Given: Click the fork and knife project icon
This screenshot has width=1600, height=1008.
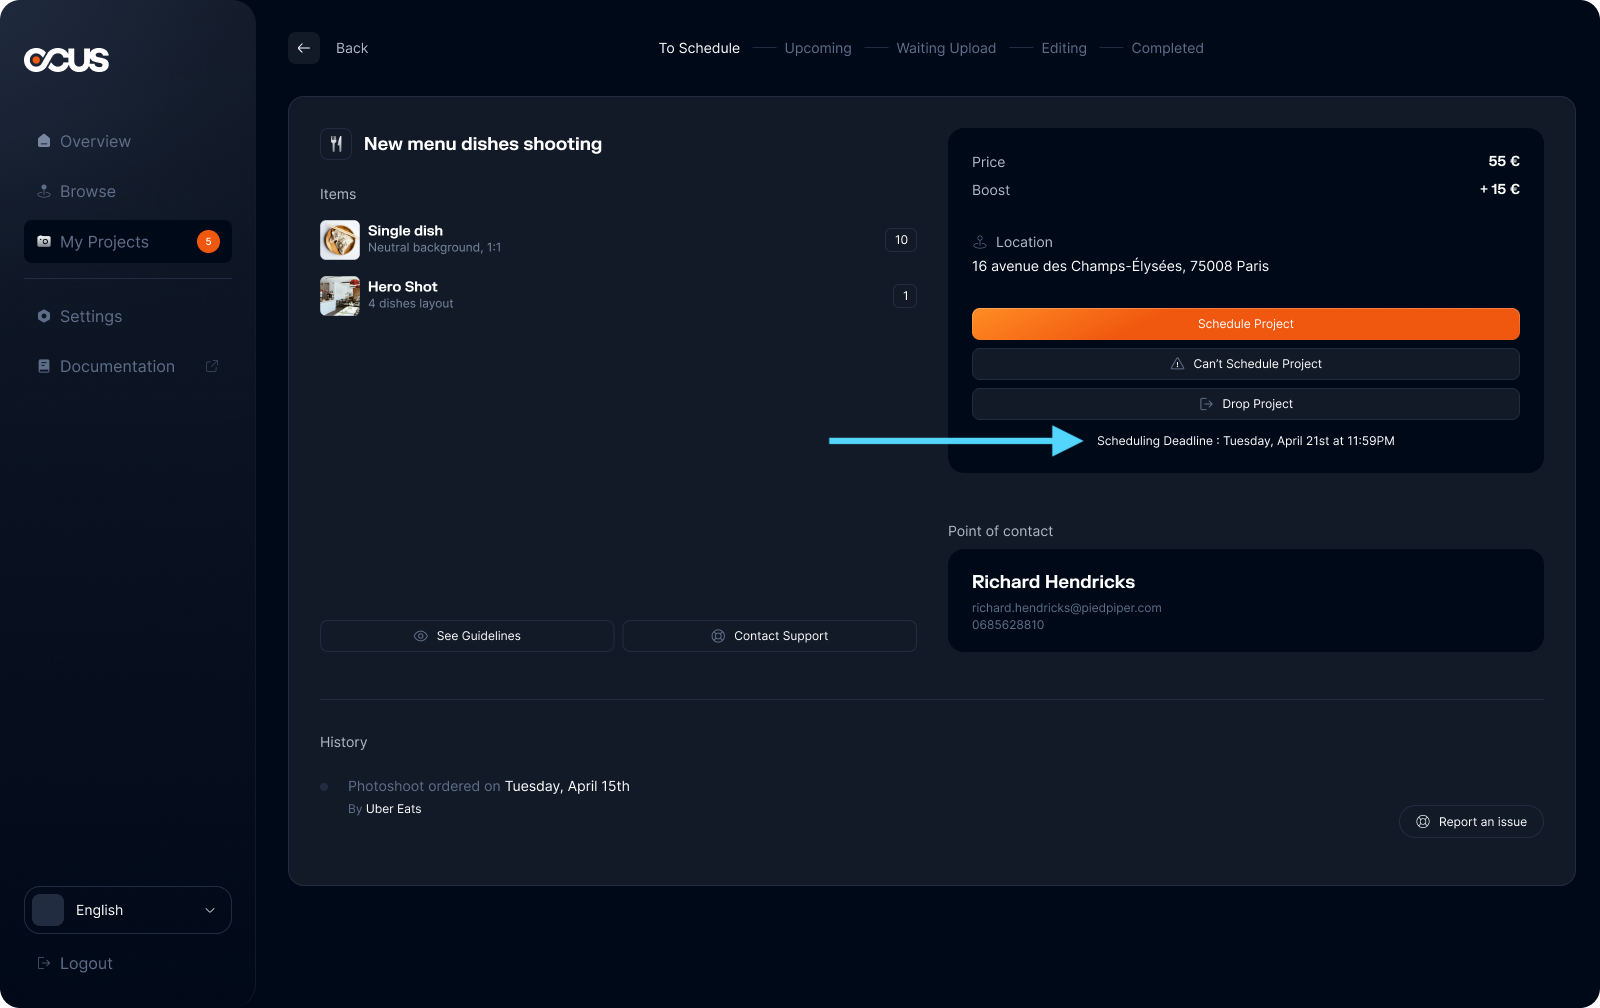Looking at the screenshot, I should pos(336,144).
